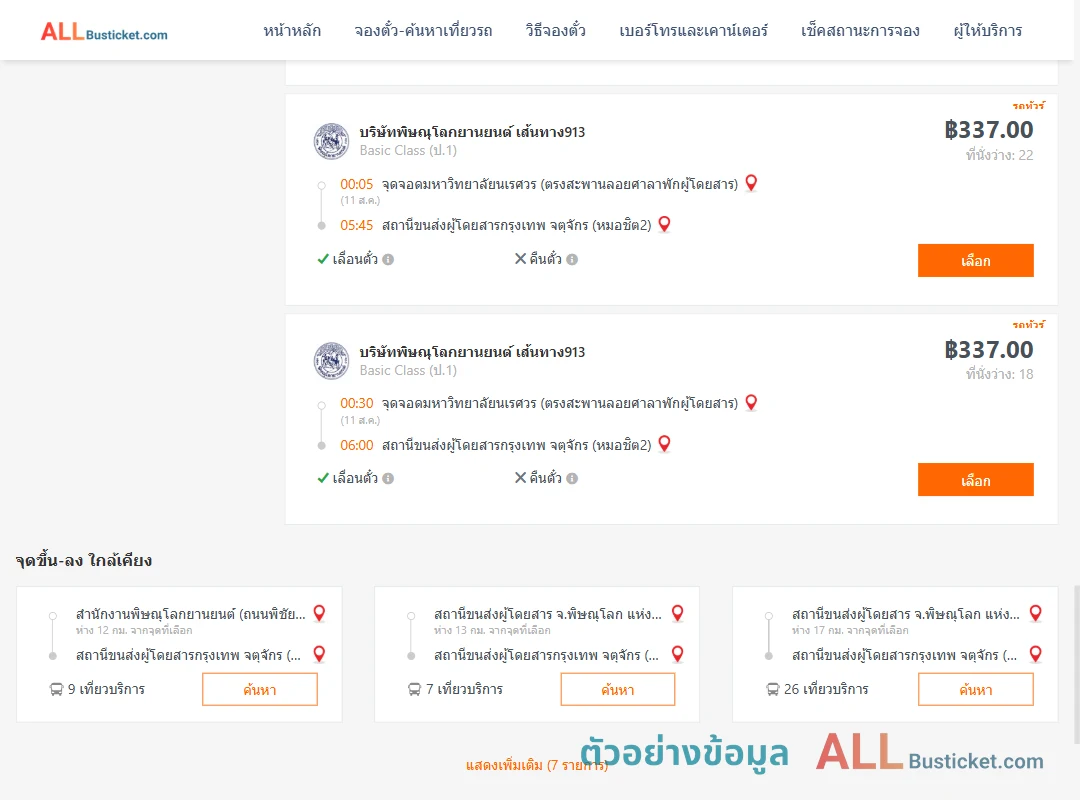This screenshot has width=1080, height=800.
Task: Click bus icon beside 9 เที่ยวบริการ
Action: point(56,689)
